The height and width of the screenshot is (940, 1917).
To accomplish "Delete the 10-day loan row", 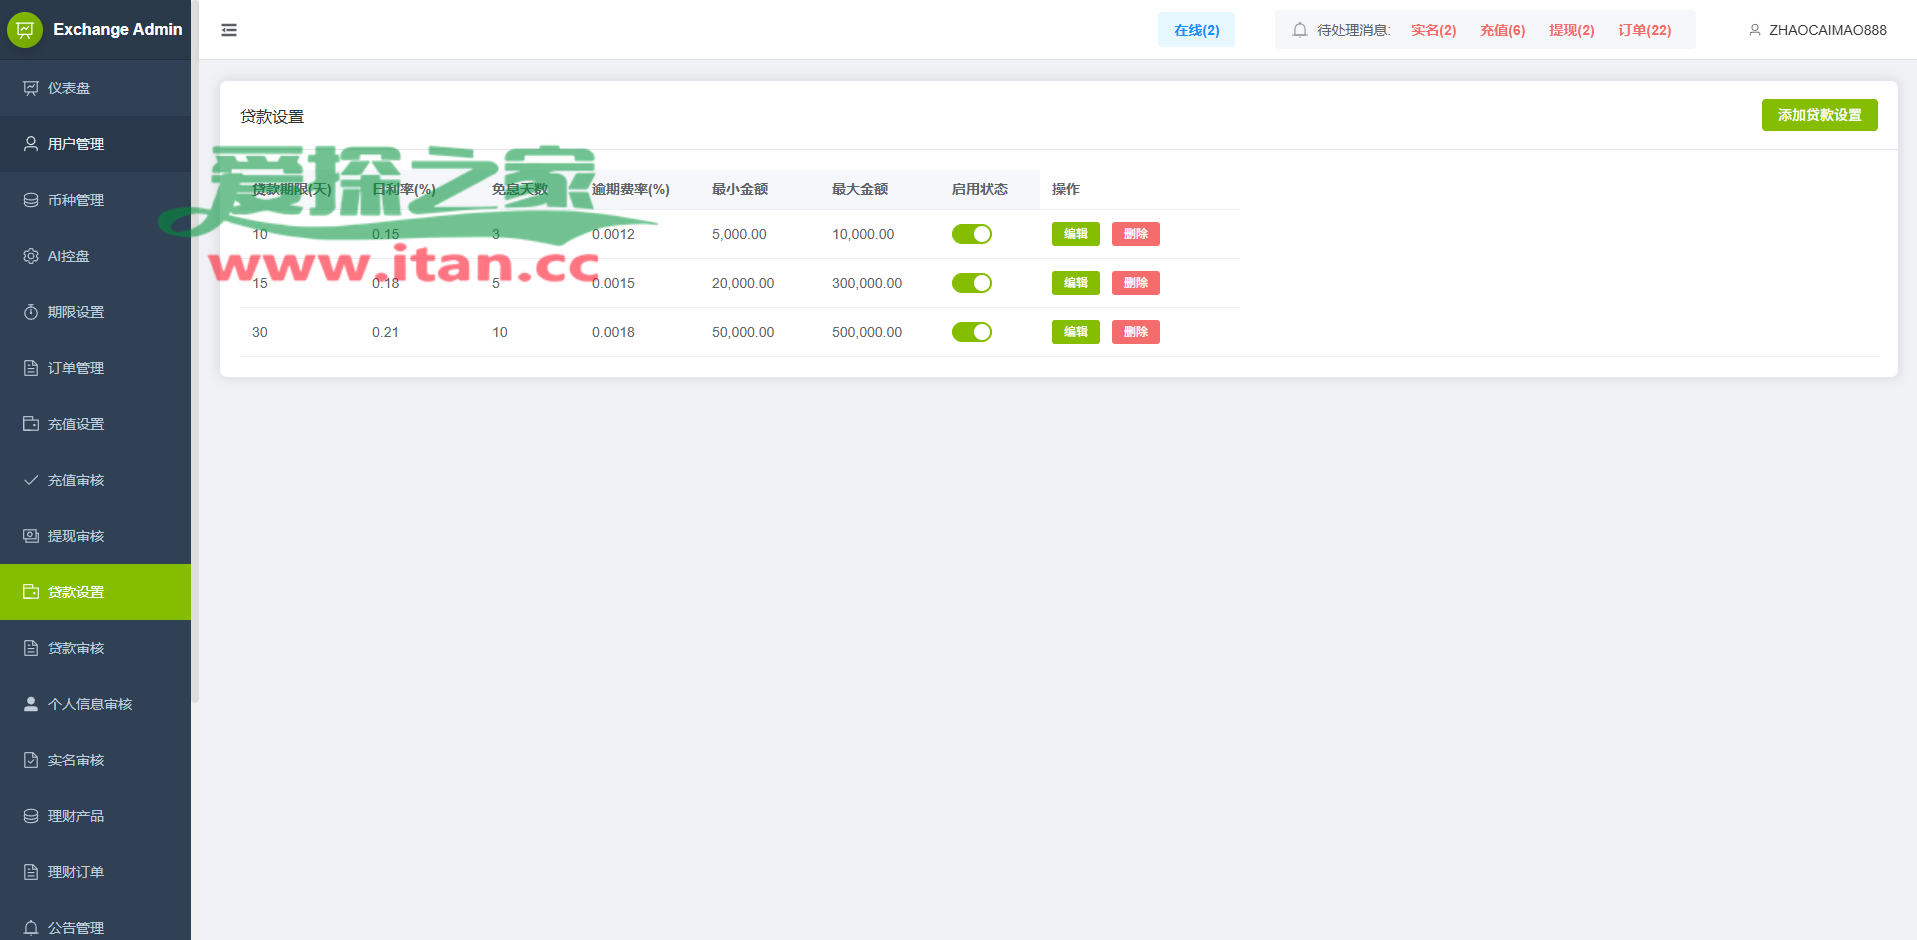I will pyautogui.click(x=1136, y=234).
